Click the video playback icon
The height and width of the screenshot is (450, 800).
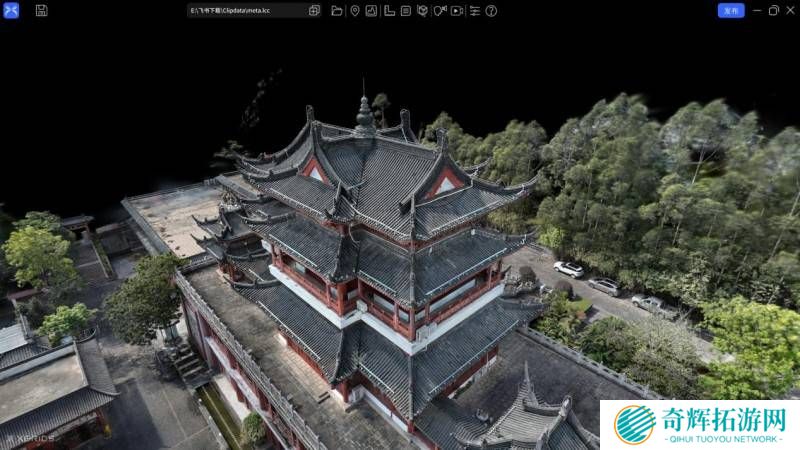[456, 10]
